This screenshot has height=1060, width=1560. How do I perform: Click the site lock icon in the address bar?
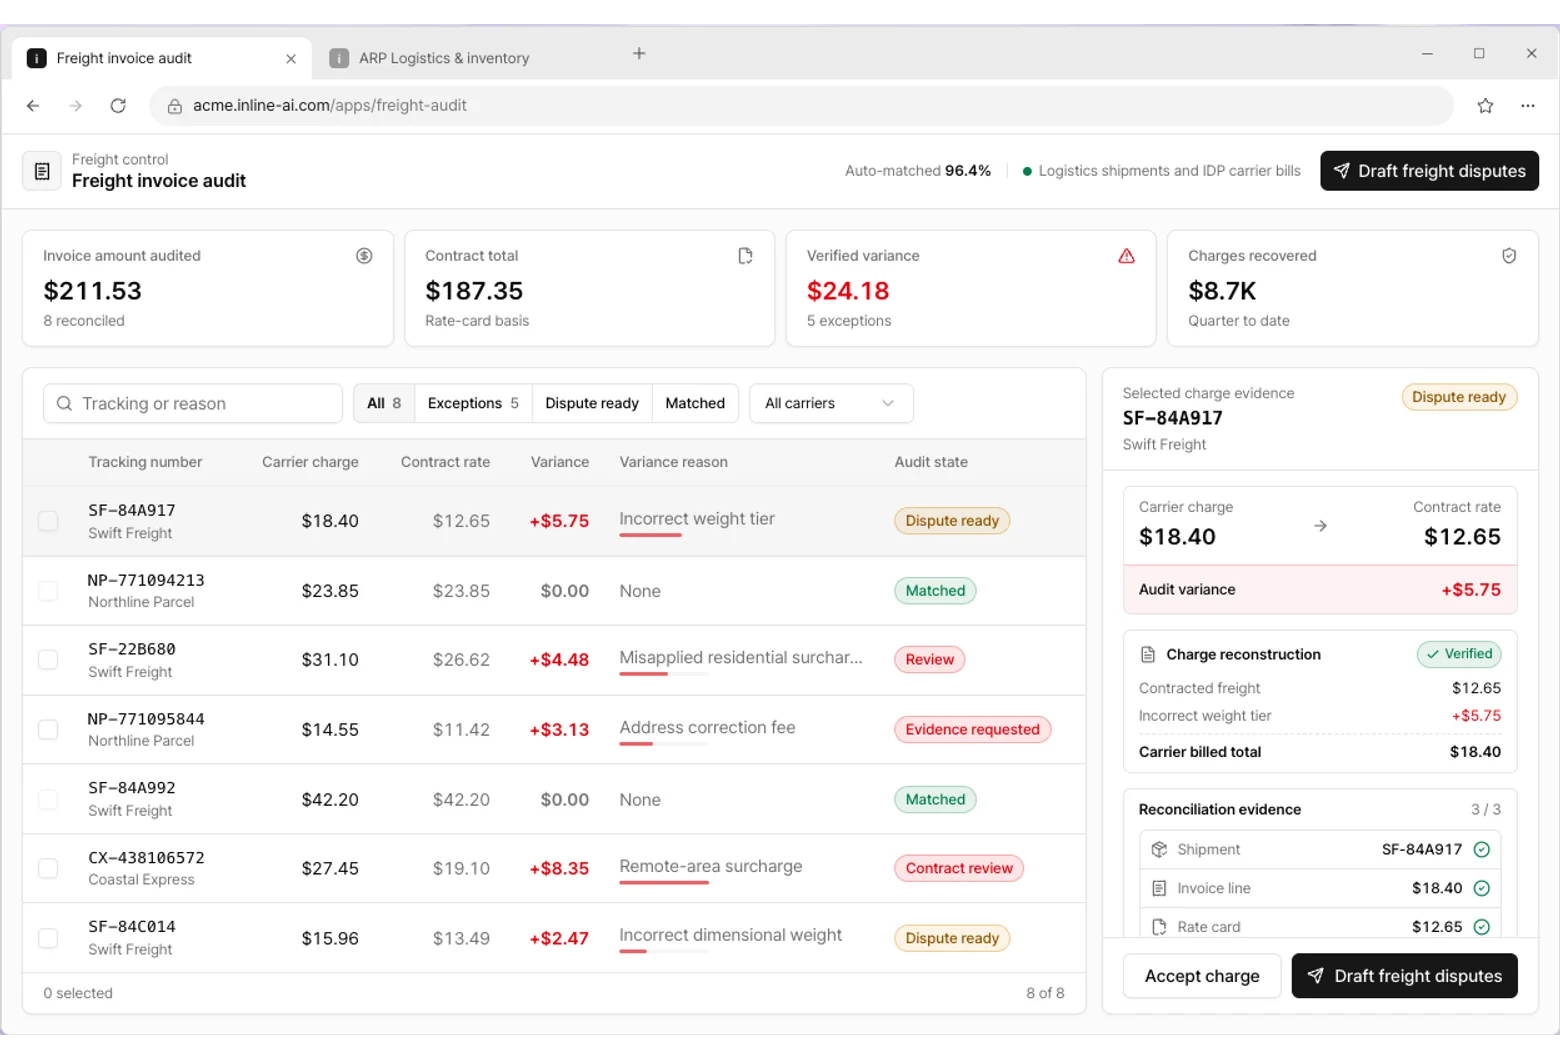[x=174, y=106]
